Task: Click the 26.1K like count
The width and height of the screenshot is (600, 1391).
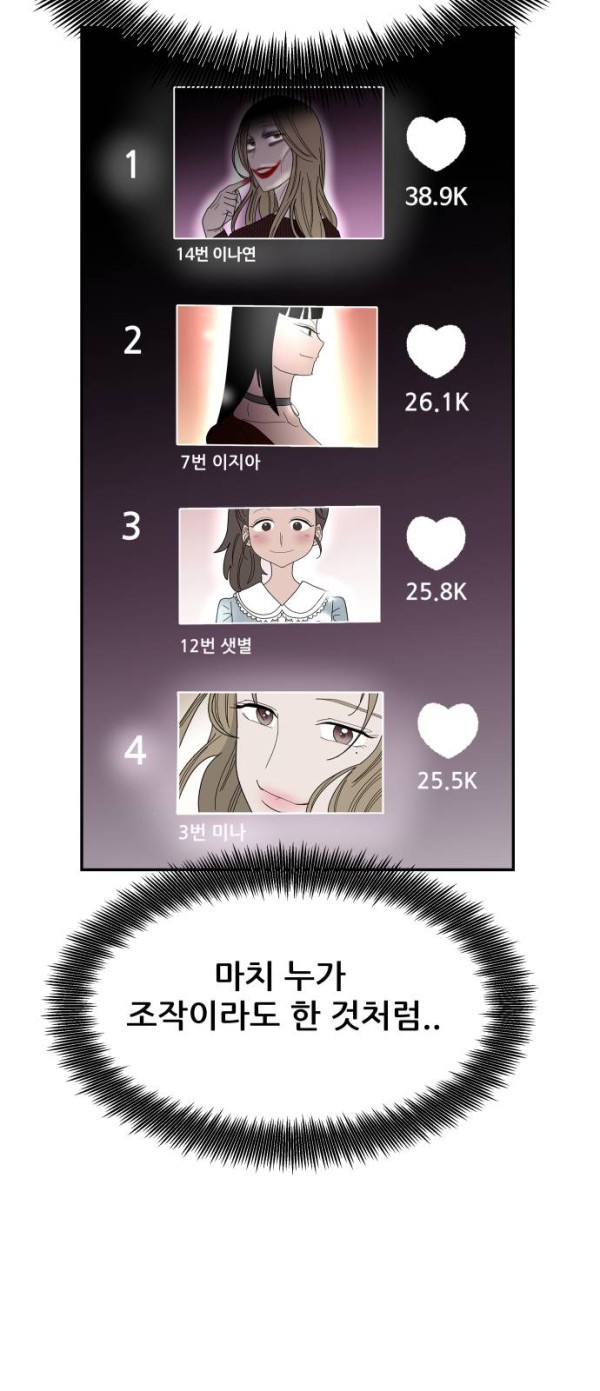Action: pyautogui.click(x=437, y=403)
